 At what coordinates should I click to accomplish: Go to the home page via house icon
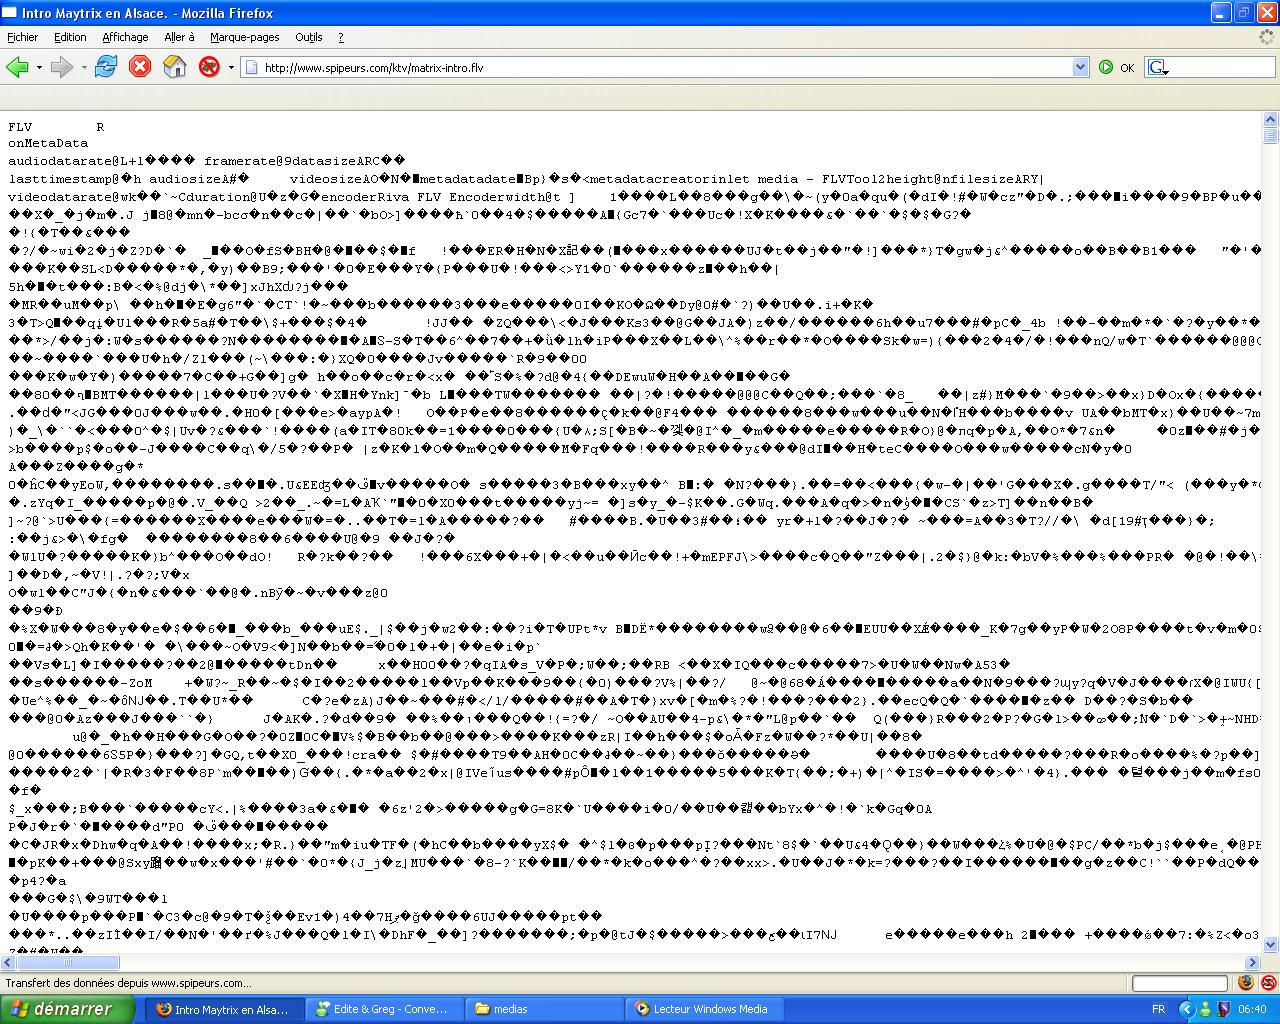coord(175,67)
